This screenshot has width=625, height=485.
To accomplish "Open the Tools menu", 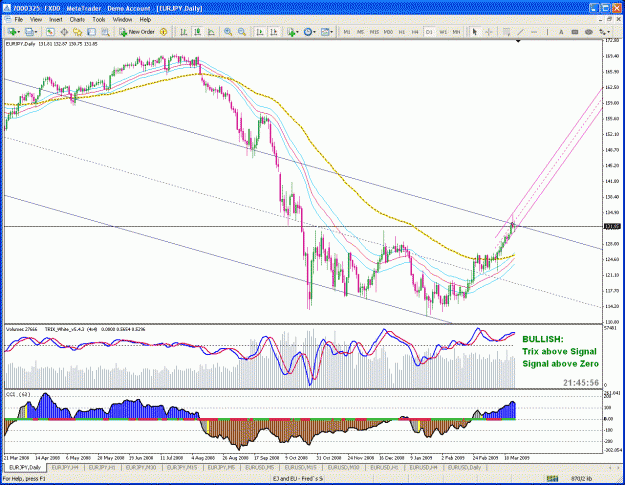I will pos(98,20).
